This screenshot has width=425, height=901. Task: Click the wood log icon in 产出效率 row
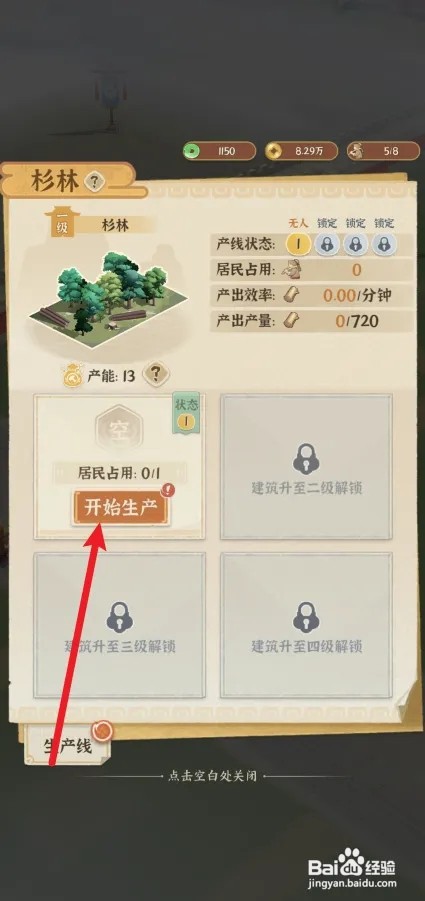point(293,295)
